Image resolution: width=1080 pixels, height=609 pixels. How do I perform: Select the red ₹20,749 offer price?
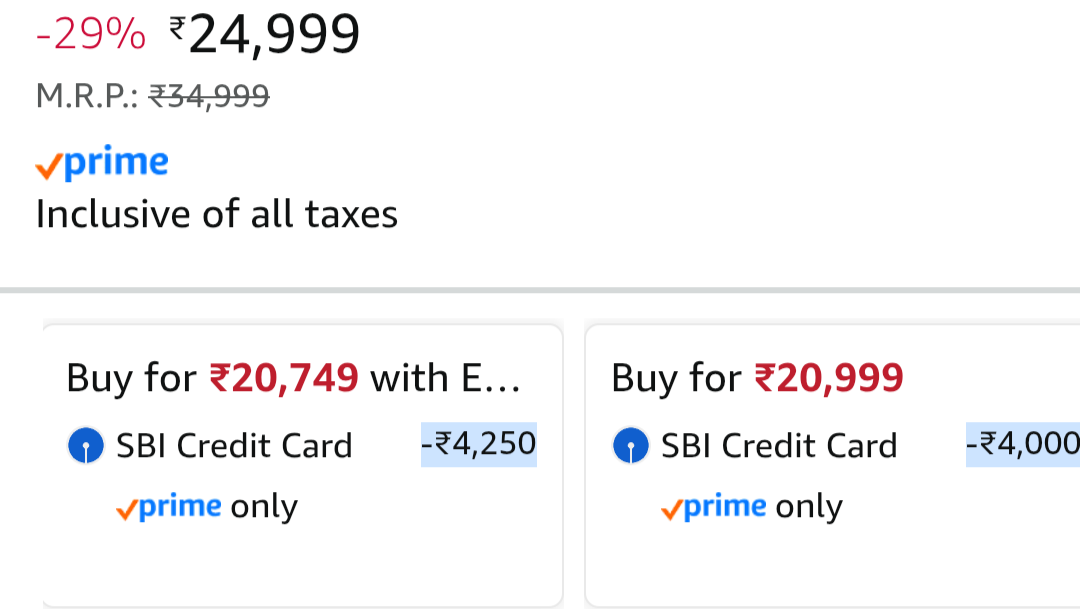[284, 378]
